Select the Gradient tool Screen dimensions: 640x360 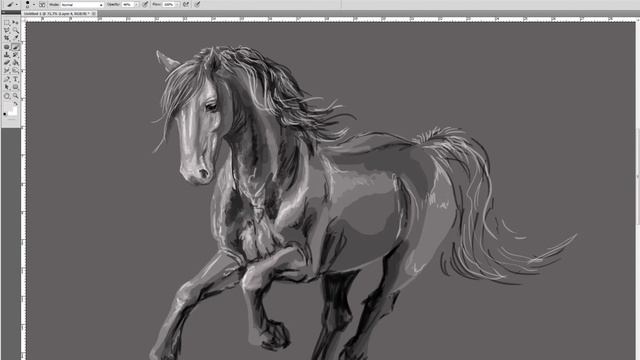16,62
